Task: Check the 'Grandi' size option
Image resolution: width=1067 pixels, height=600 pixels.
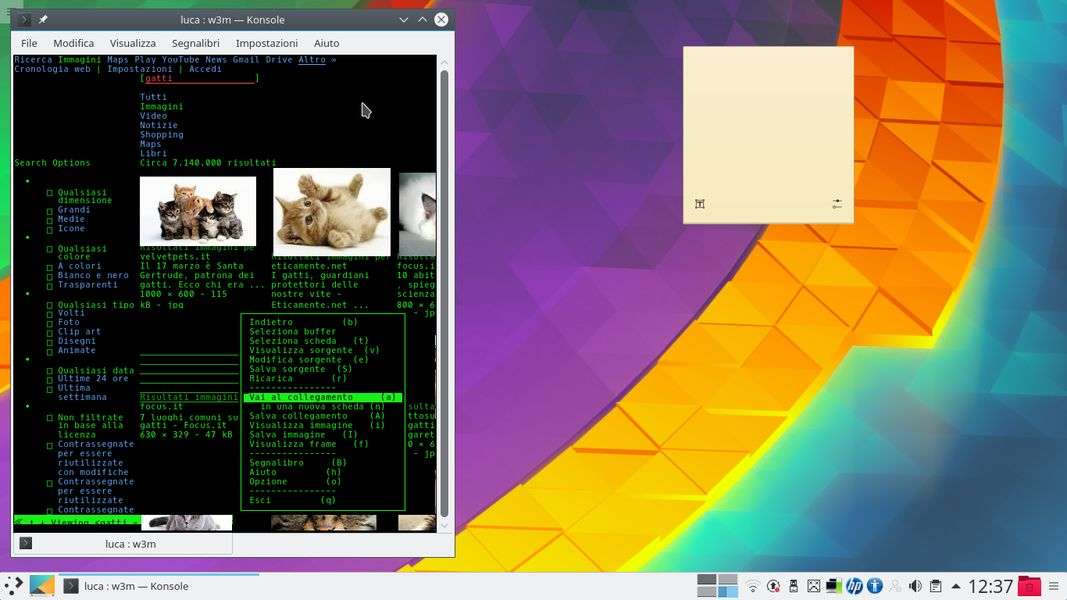Action: [x=50, y=211]
